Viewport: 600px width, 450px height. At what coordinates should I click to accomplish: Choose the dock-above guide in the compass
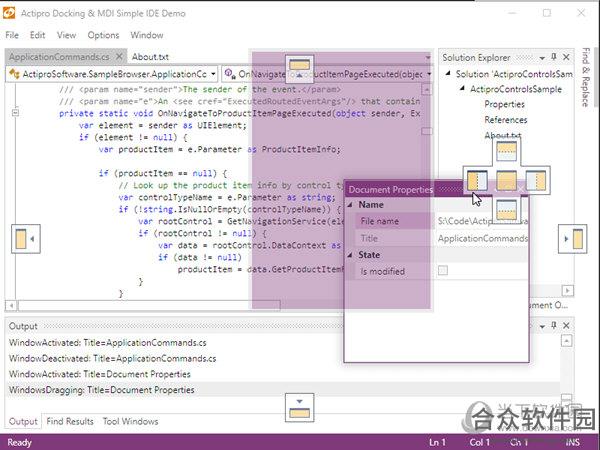click(x=506, y=151)
